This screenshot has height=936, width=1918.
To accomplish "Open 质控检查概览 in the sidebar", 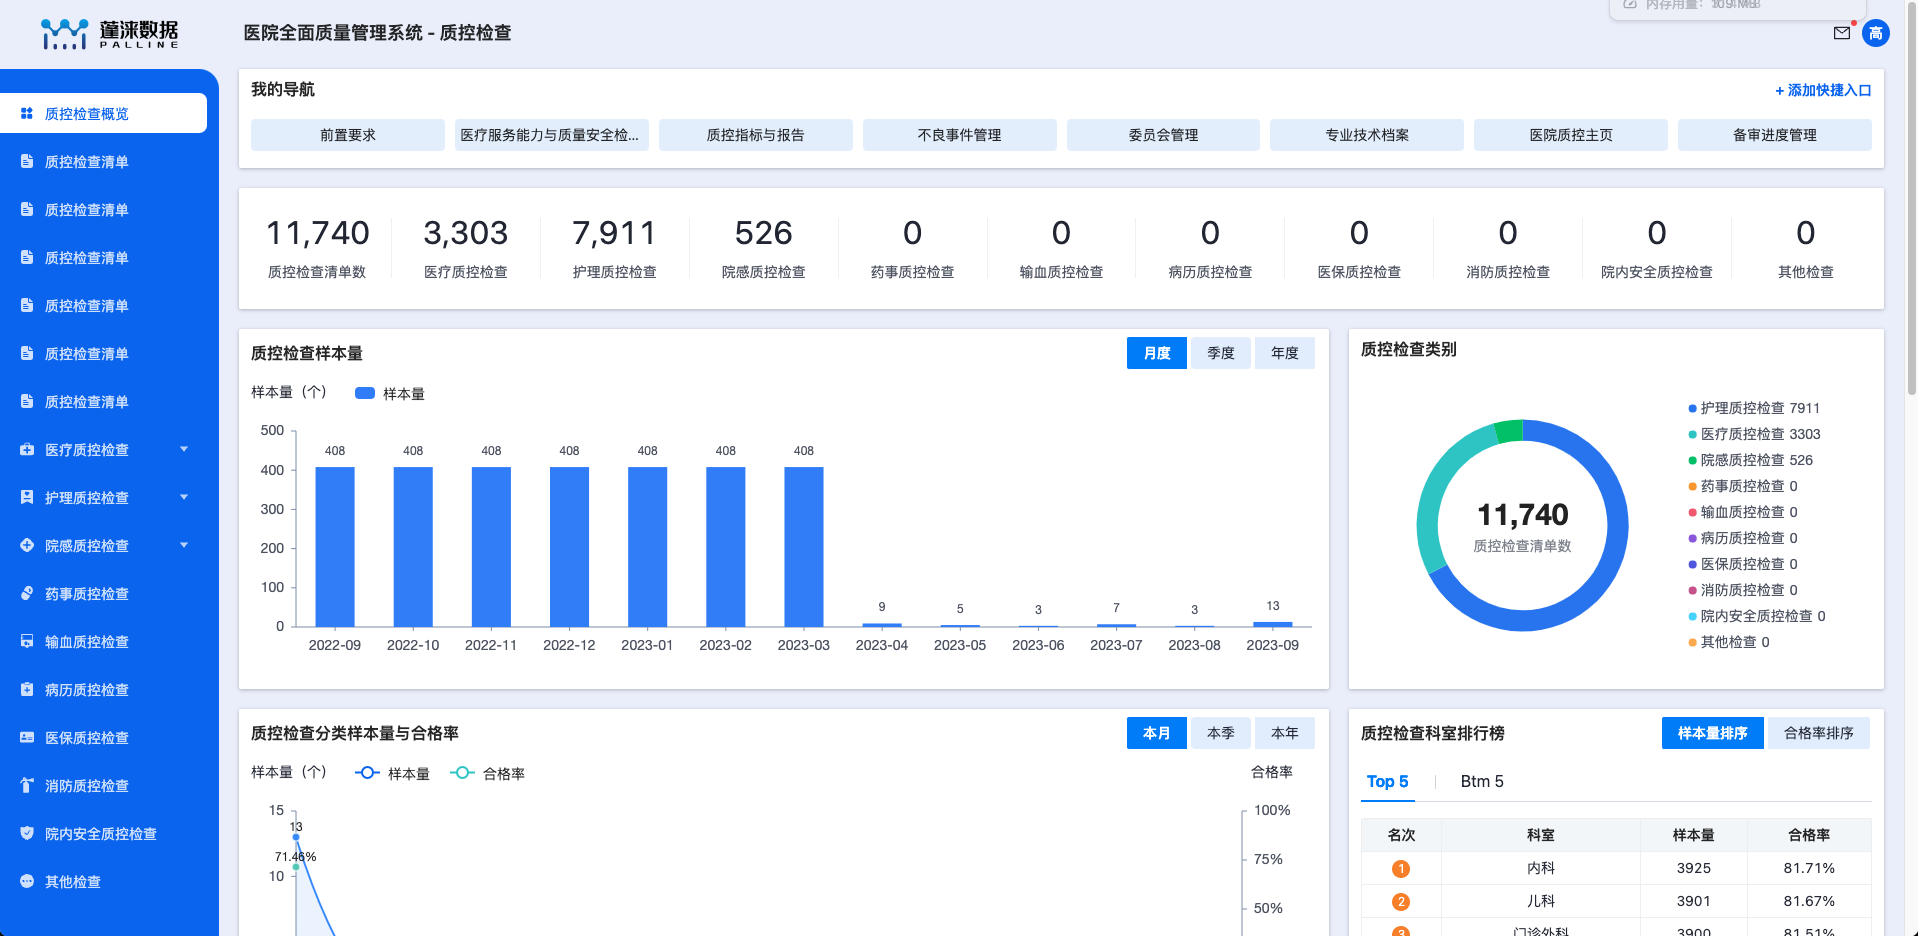I will coord(103,113).
